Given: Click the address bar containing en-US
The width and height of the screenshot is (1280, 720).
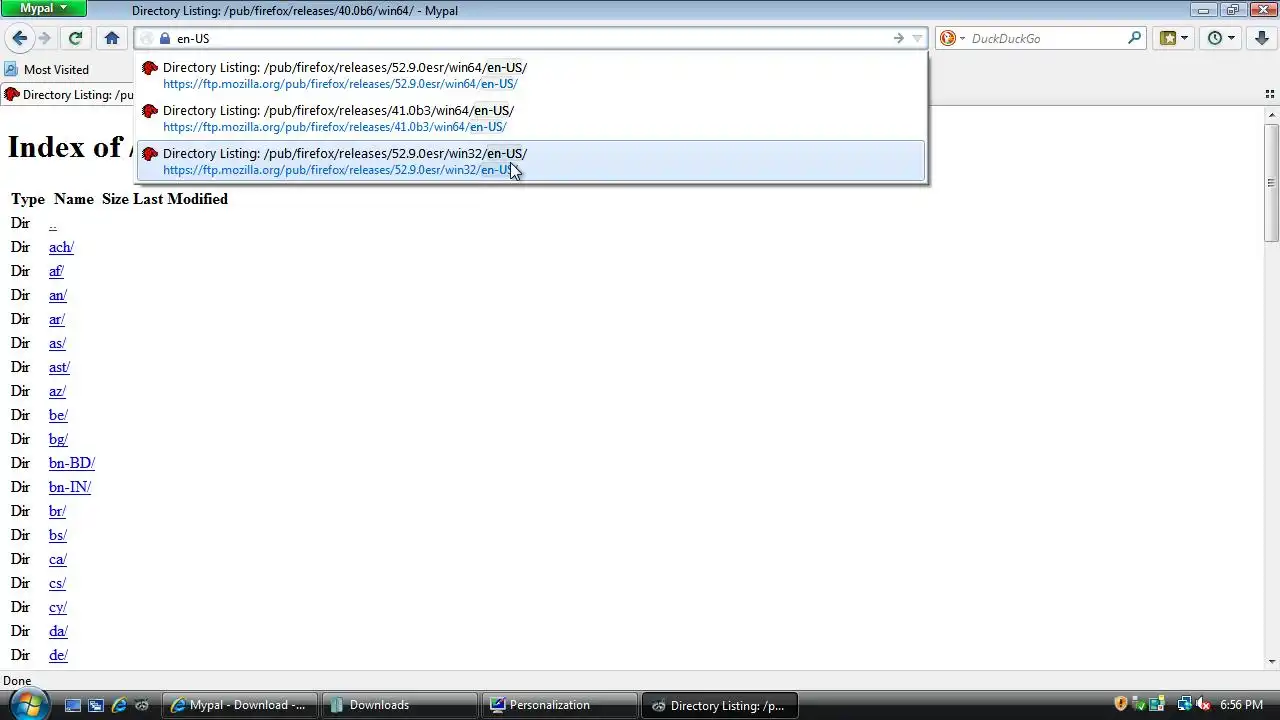Looking at the screenshot, I should pos(530,38).
